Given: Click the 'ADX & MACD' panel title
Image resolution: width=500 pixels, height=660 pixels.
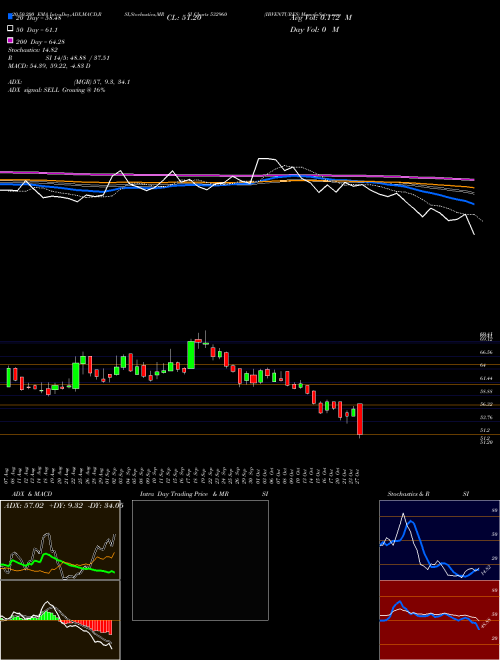Looking at the screenshot, I should coord(32,494).
